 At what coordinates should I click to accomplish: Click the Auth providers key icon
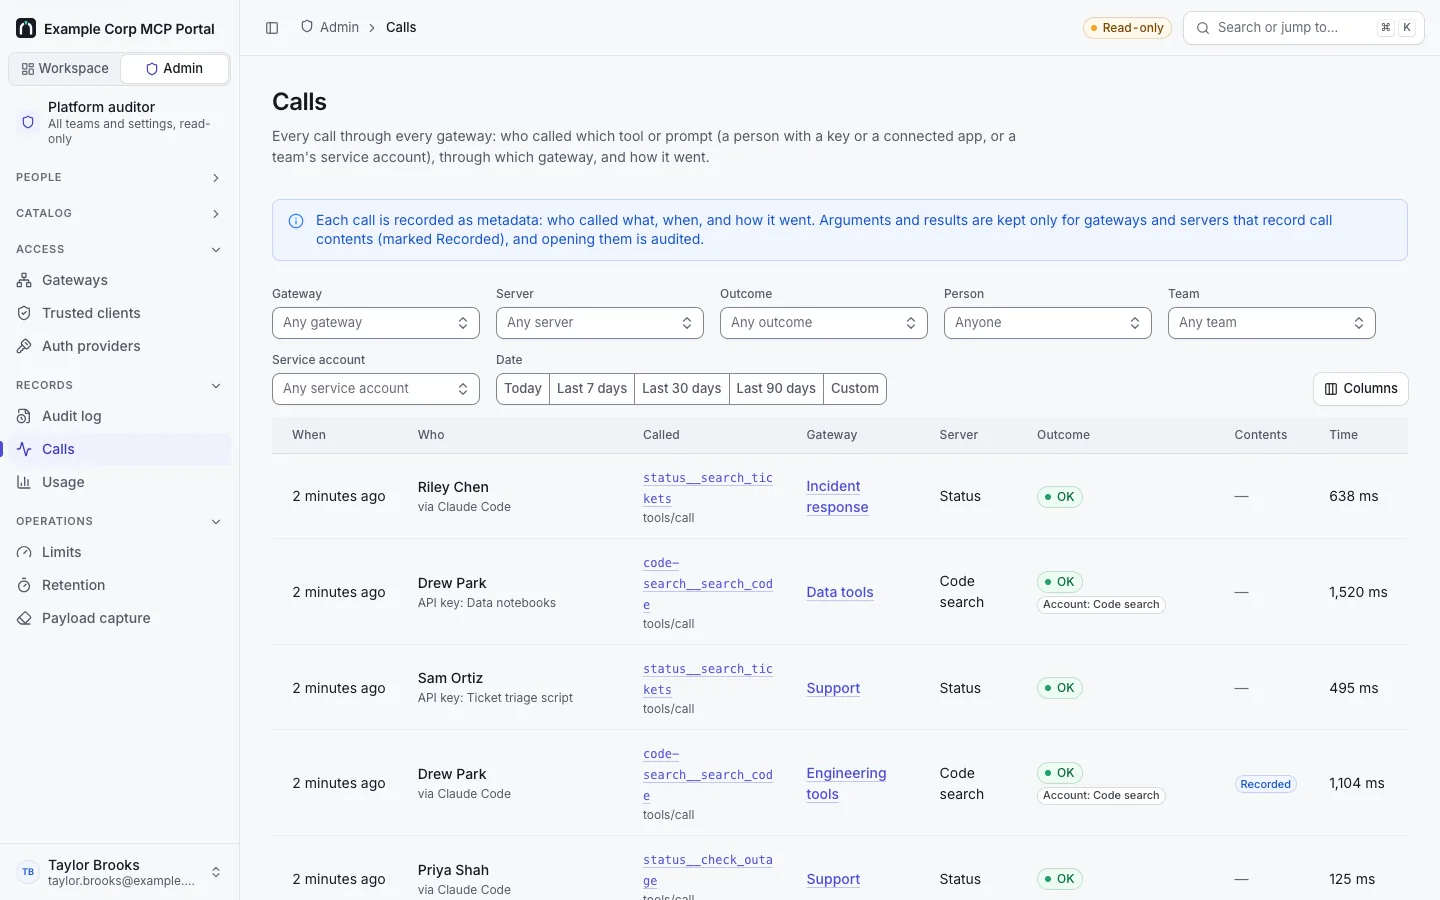click(x=24, y=346)
